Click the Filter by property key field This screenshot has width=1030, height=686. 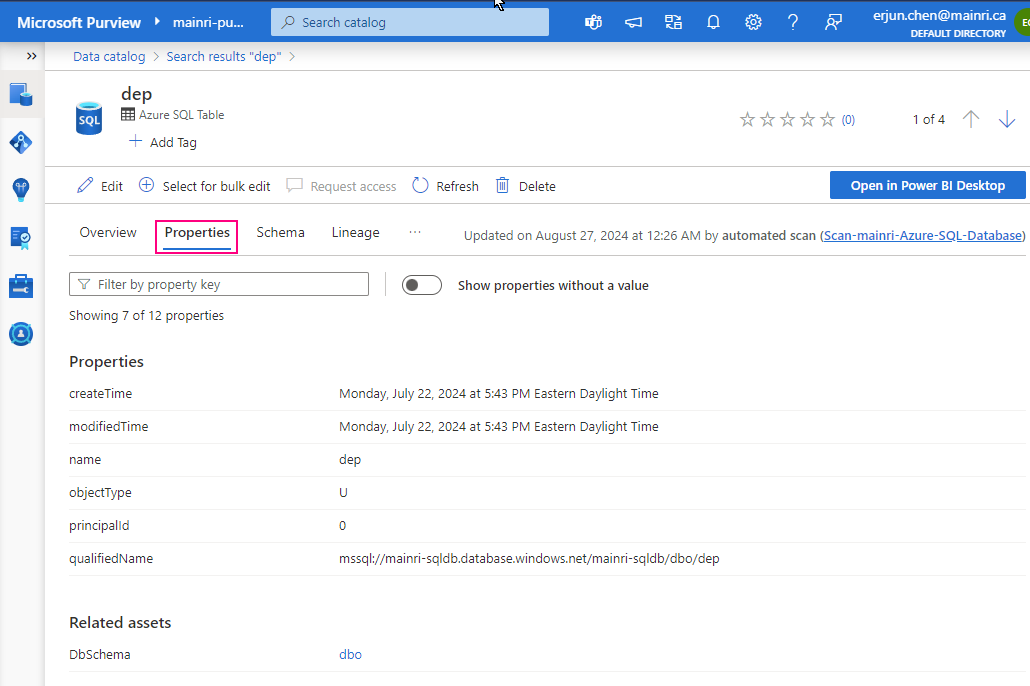[x=219, y=285]
